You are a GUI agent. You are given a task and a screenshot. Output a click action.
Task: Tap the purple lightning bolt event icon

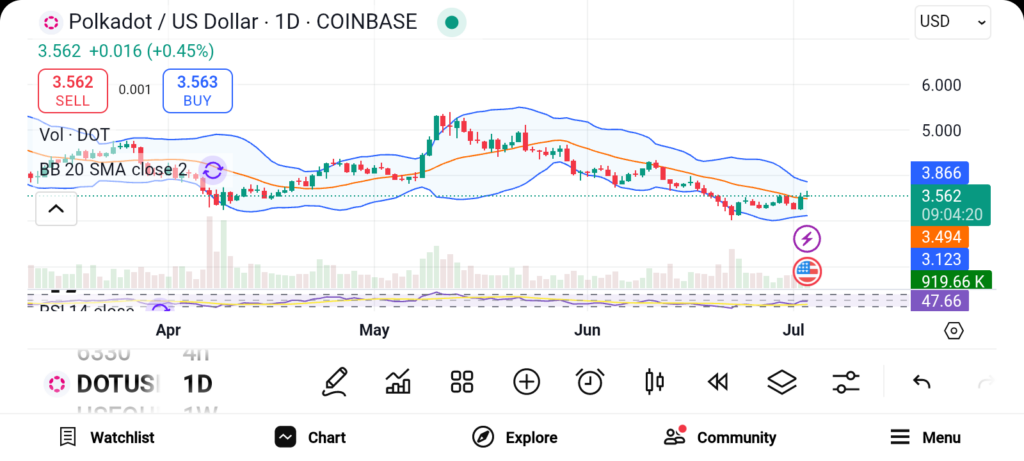click(x=807, y=239)
